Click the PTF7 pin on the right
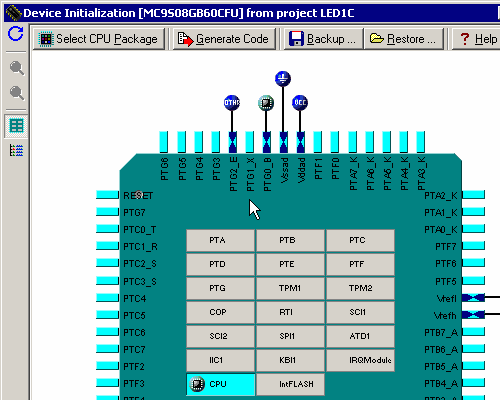 coord(473,246)
